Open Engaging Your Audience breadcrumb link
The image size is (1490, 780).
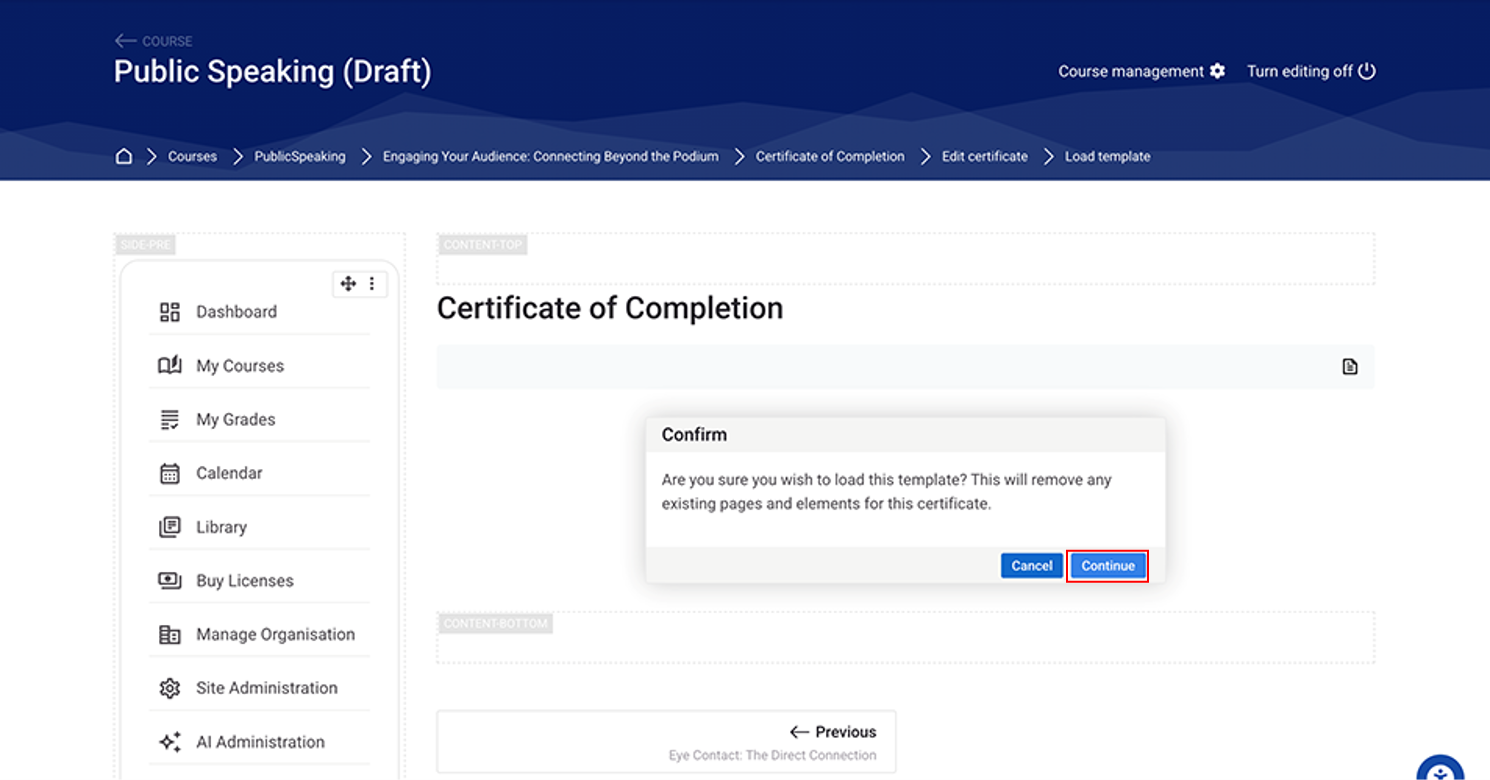pyautogui.click(x=550, y=156)
